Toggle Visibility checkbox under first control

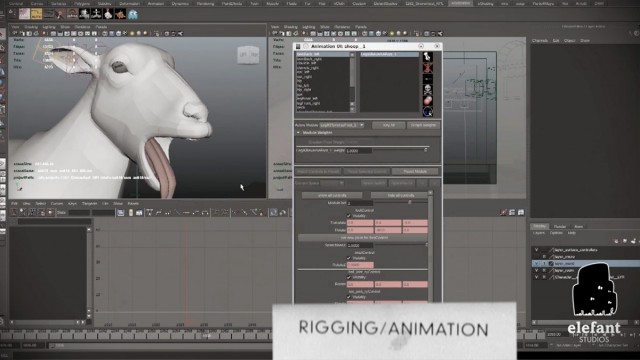pyautogui.click(x=349, y=216)
